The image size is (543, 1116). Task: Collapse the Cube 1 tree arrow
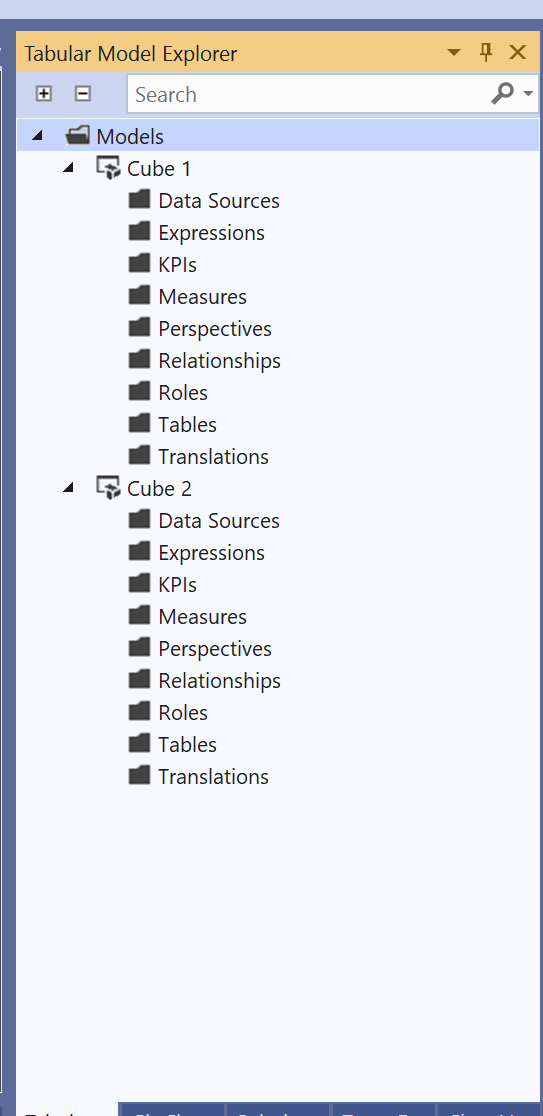point(69,168)
